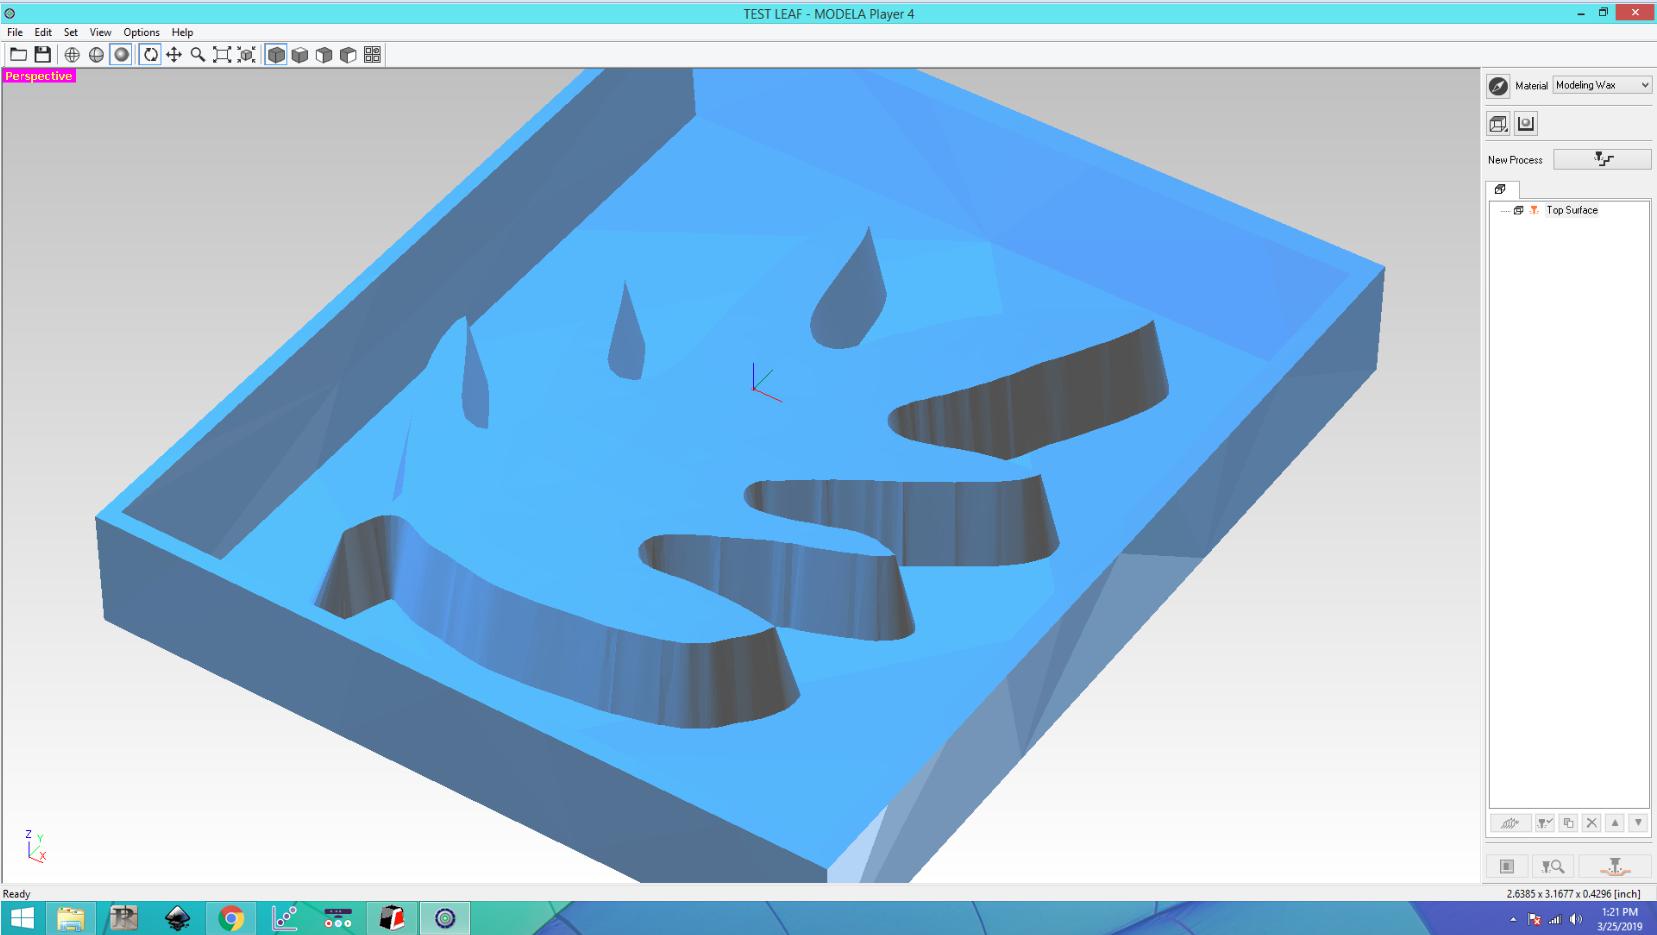
Task: Launch Inkscape from the taskbar
Action: (177, 918)
